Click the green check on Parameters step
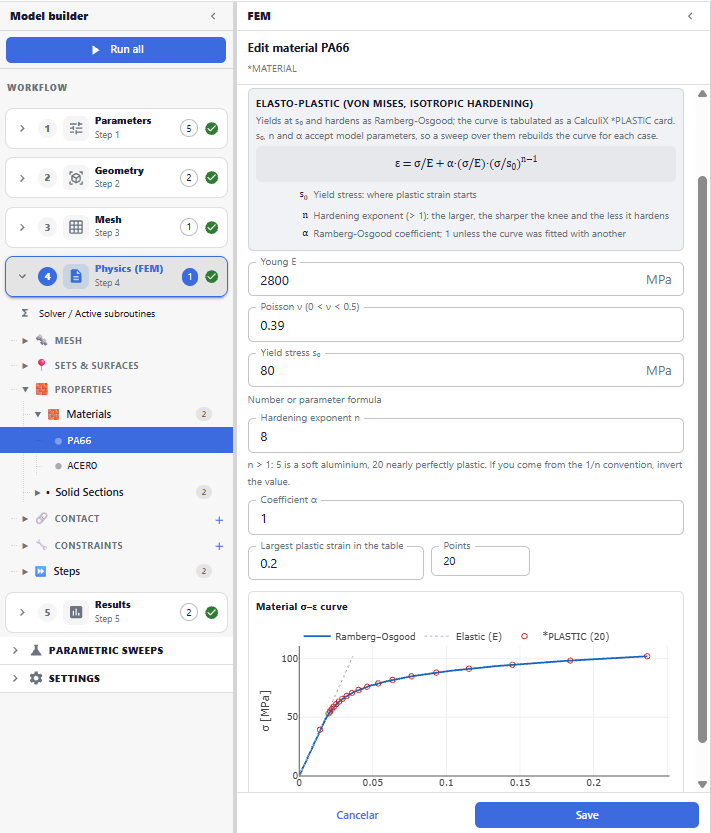The width and height of the screenshot is (711, 833). coord(211,128)
